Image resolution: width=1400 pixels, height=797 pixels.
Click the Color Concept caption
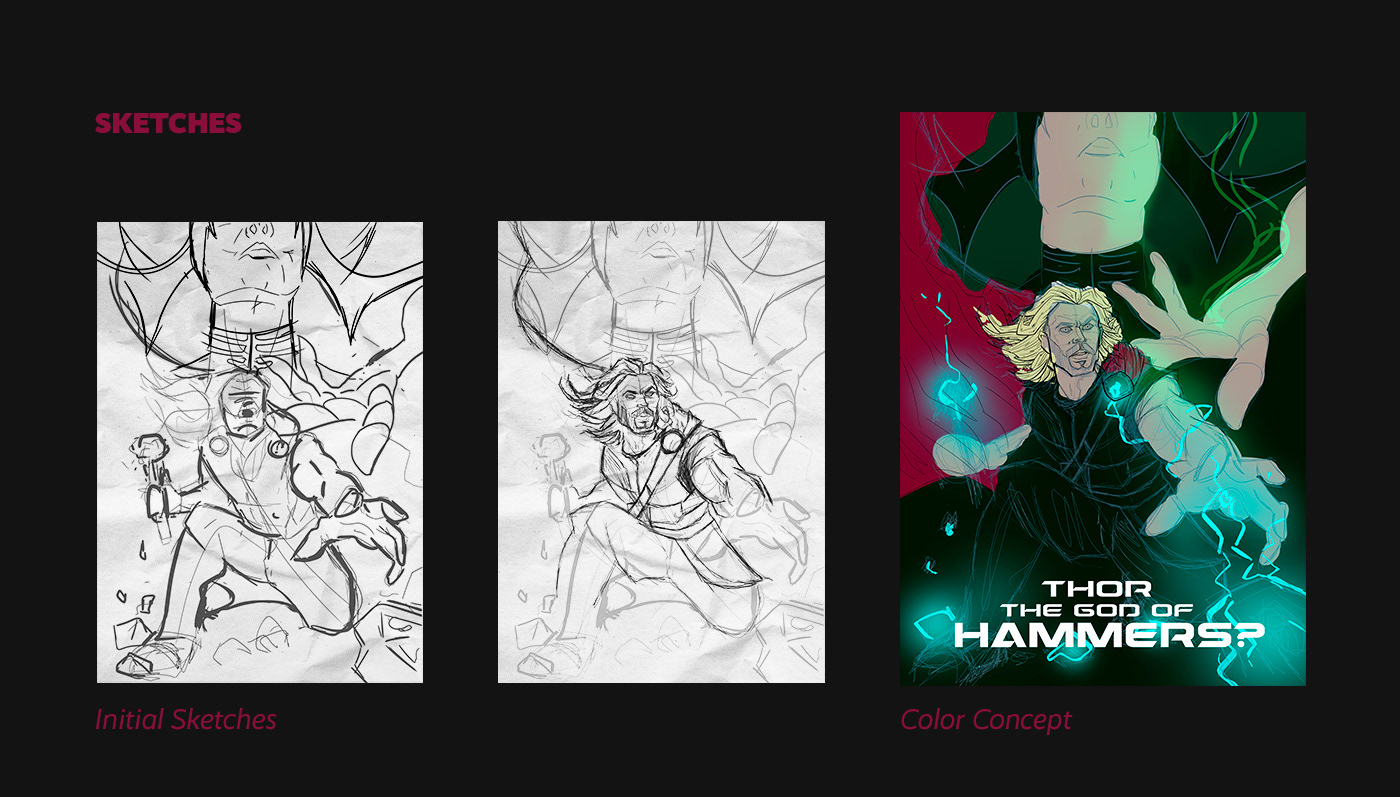coord(986,719)
